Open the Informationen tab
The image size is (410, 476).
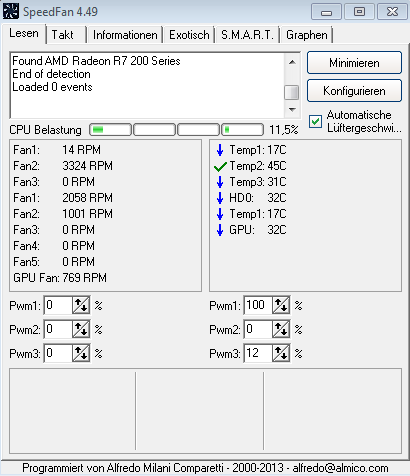(125, 35)
